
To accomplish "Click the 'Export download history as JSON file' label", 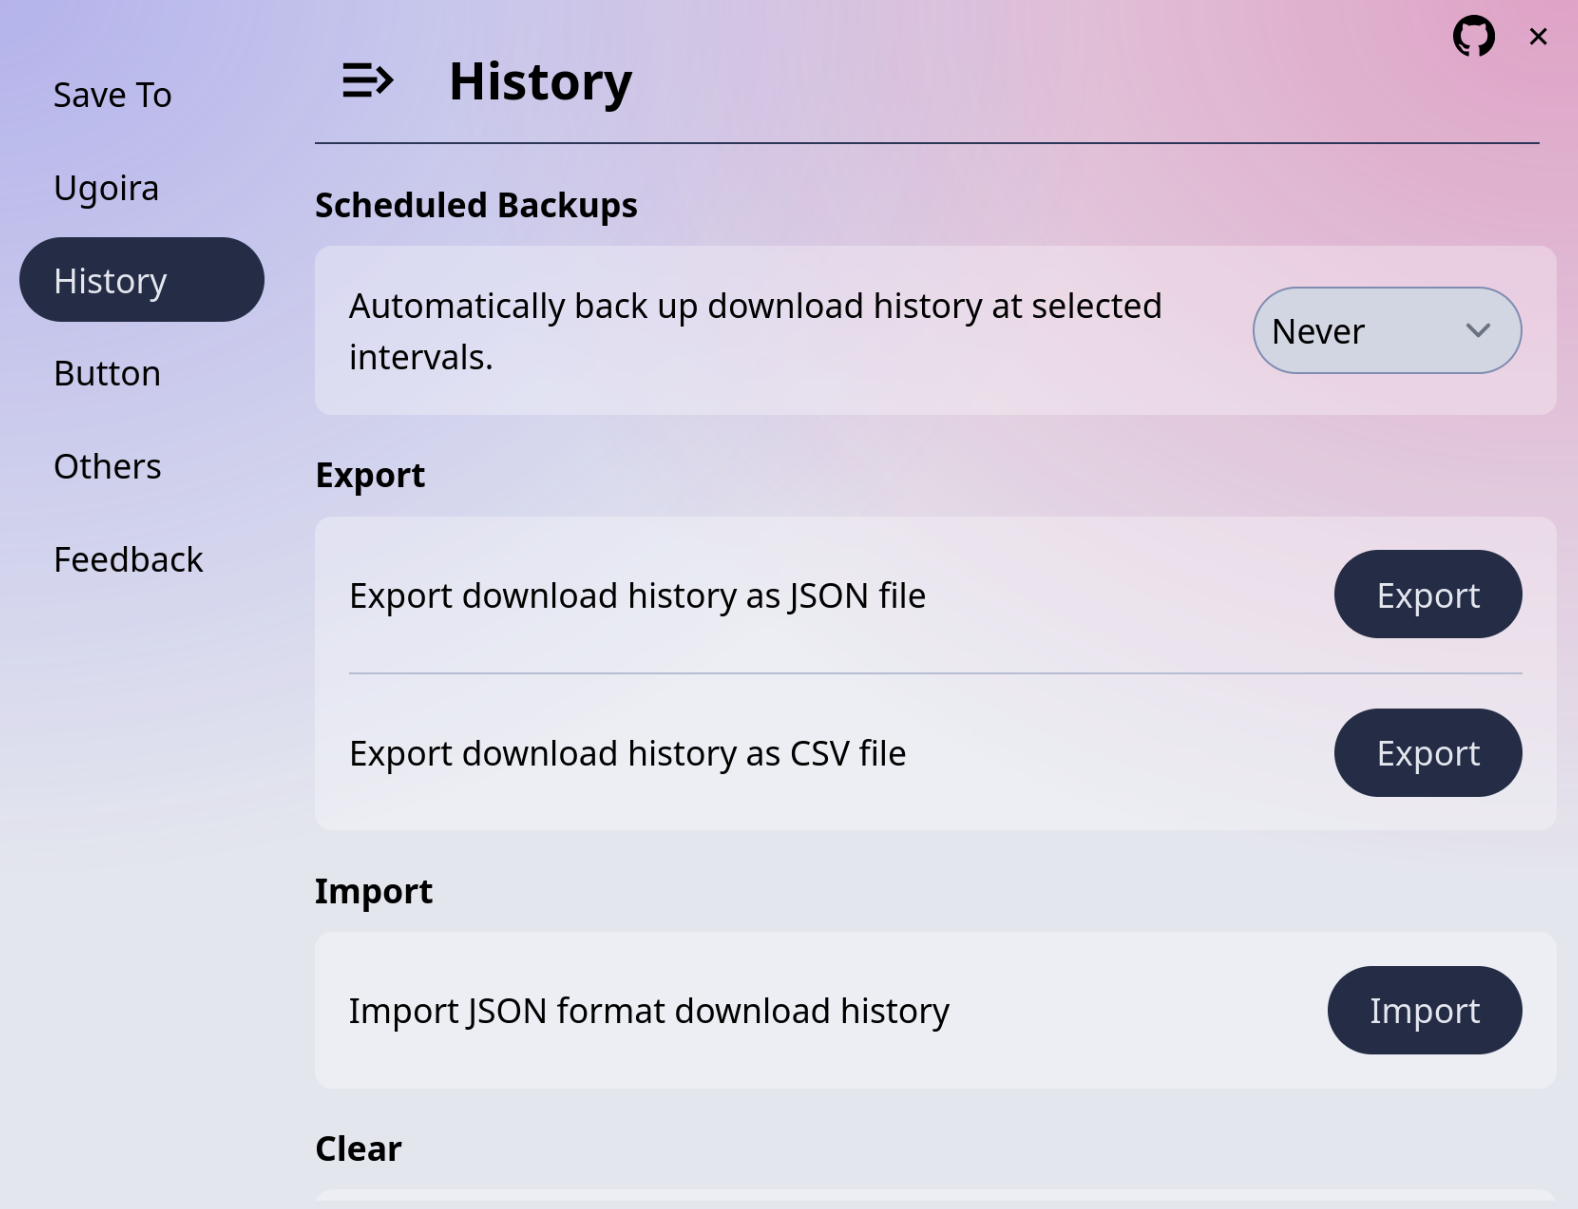I will (637, 596).
